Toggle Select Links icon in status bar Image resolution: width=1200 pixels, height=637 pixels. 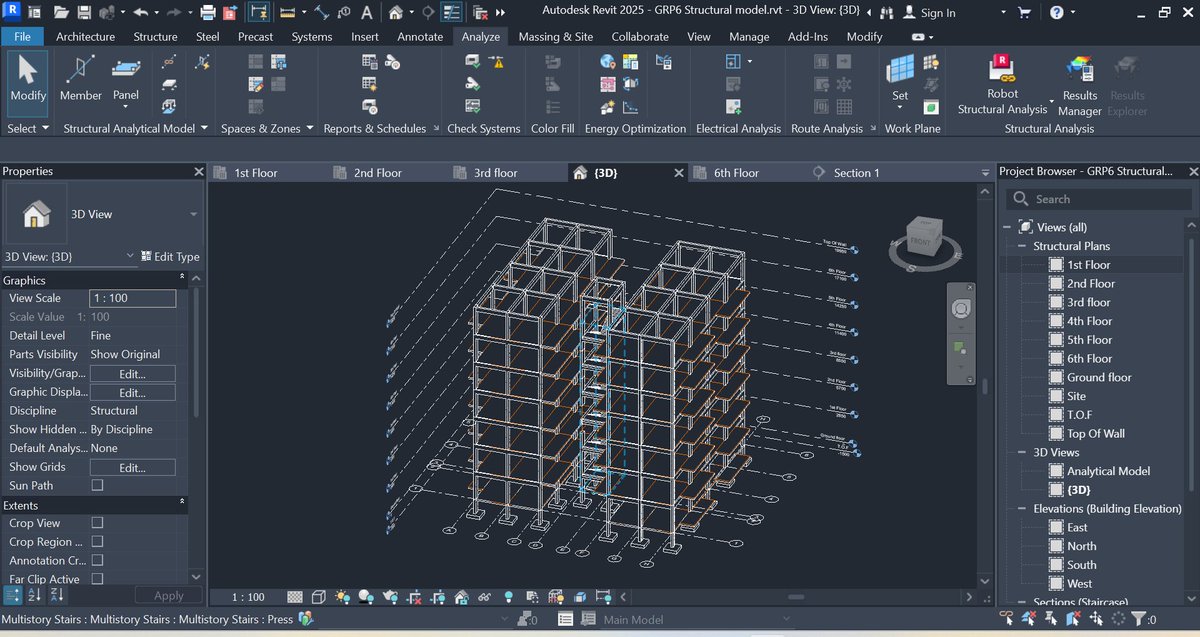[x=1005, y=619]
